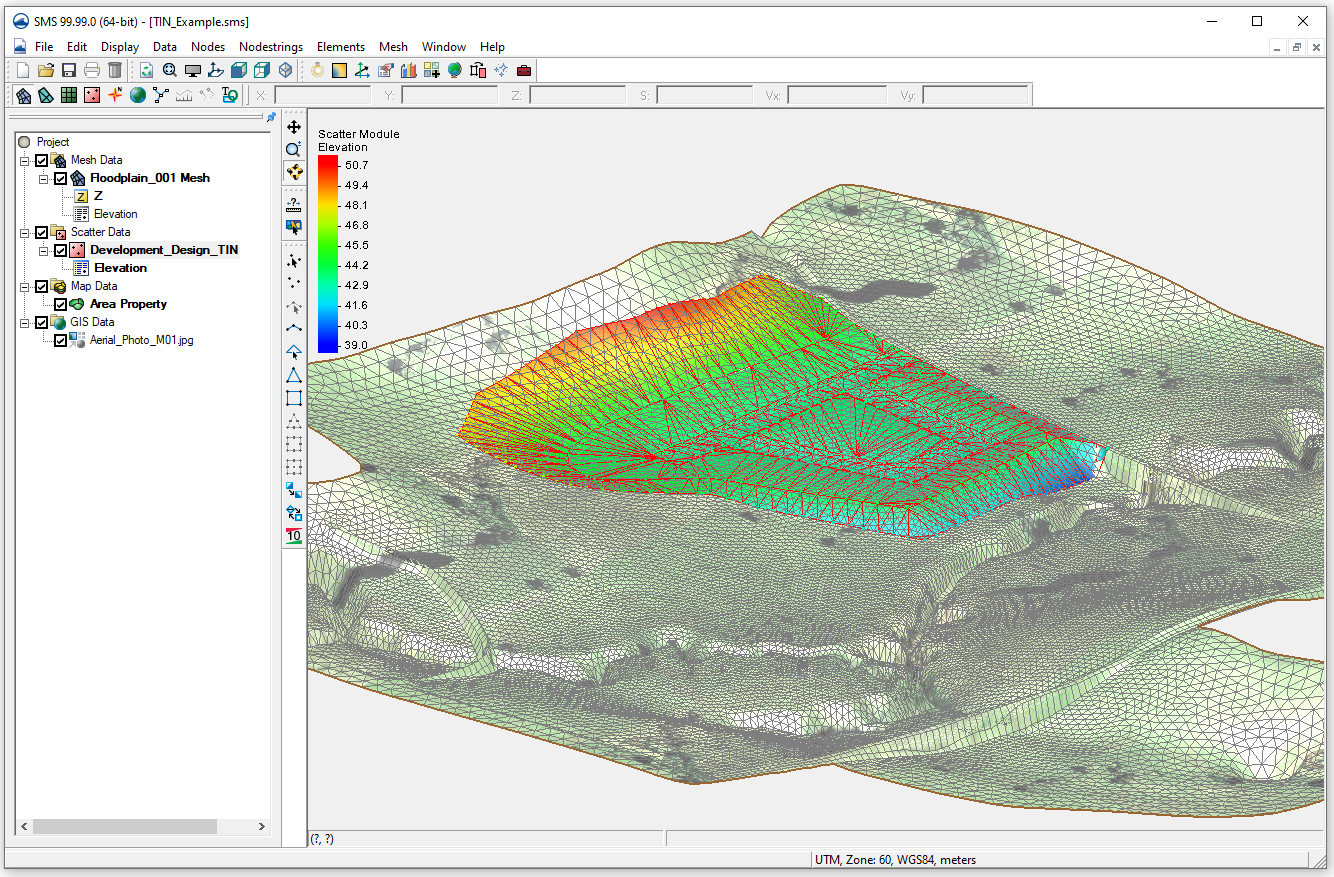Viewport: 1334px width, 877px height.
Task: Select the GIS module globe icon
Action: click(140, 94)
